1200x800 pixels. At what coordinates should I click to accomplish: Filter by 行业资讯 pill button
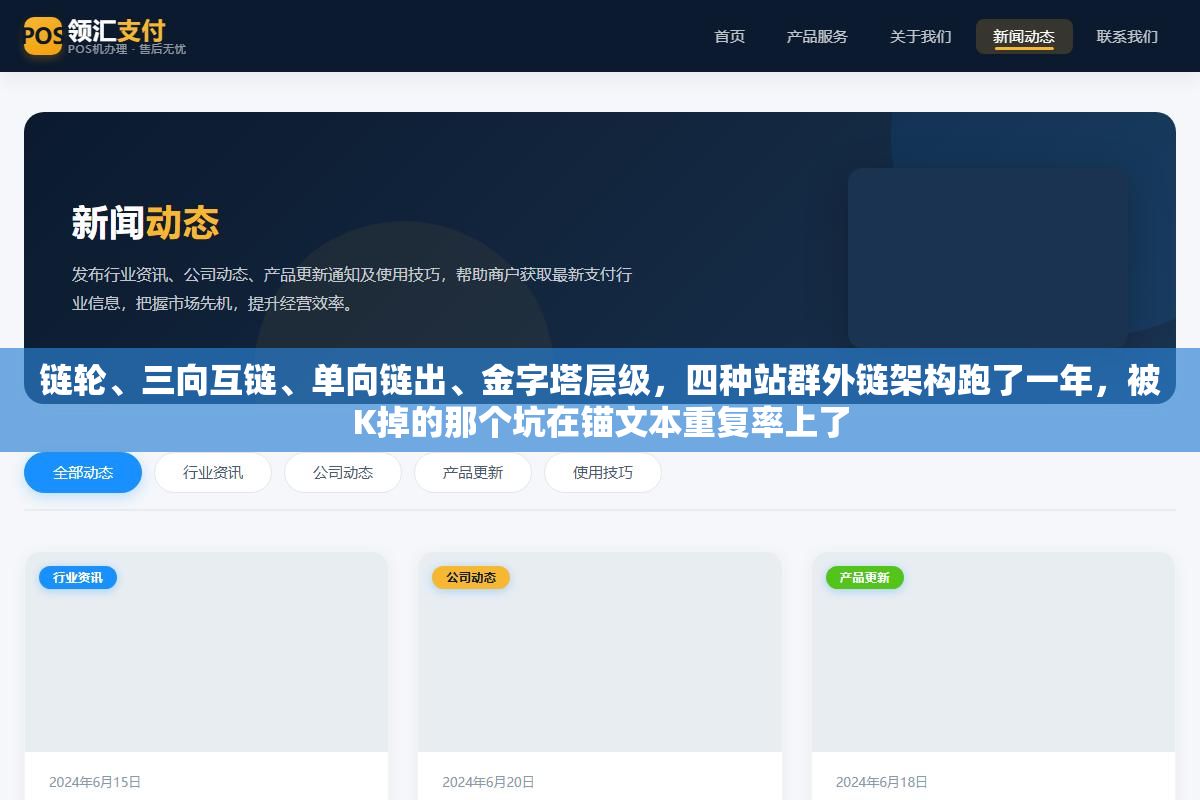point(213,473)
